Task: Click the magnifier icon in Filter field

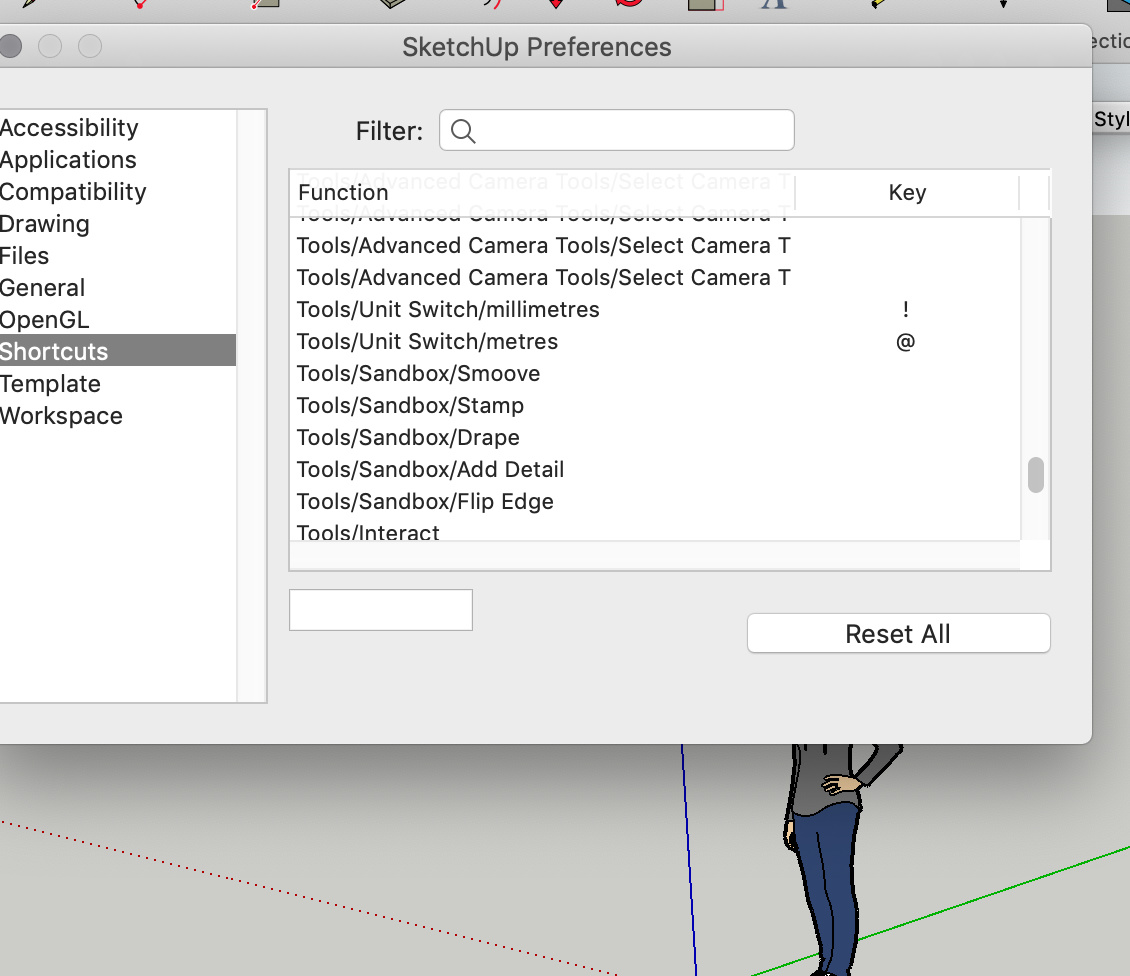Action: 463,131
